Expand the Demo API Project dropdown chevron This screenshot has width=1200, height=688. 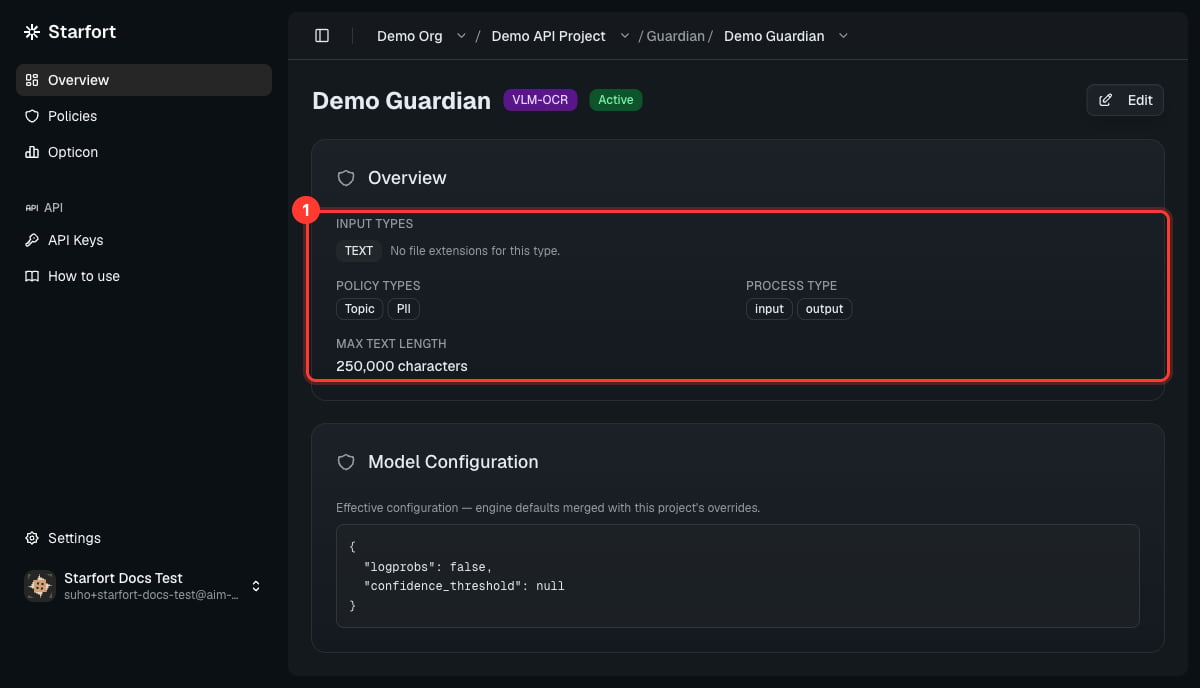pos(625,36)
